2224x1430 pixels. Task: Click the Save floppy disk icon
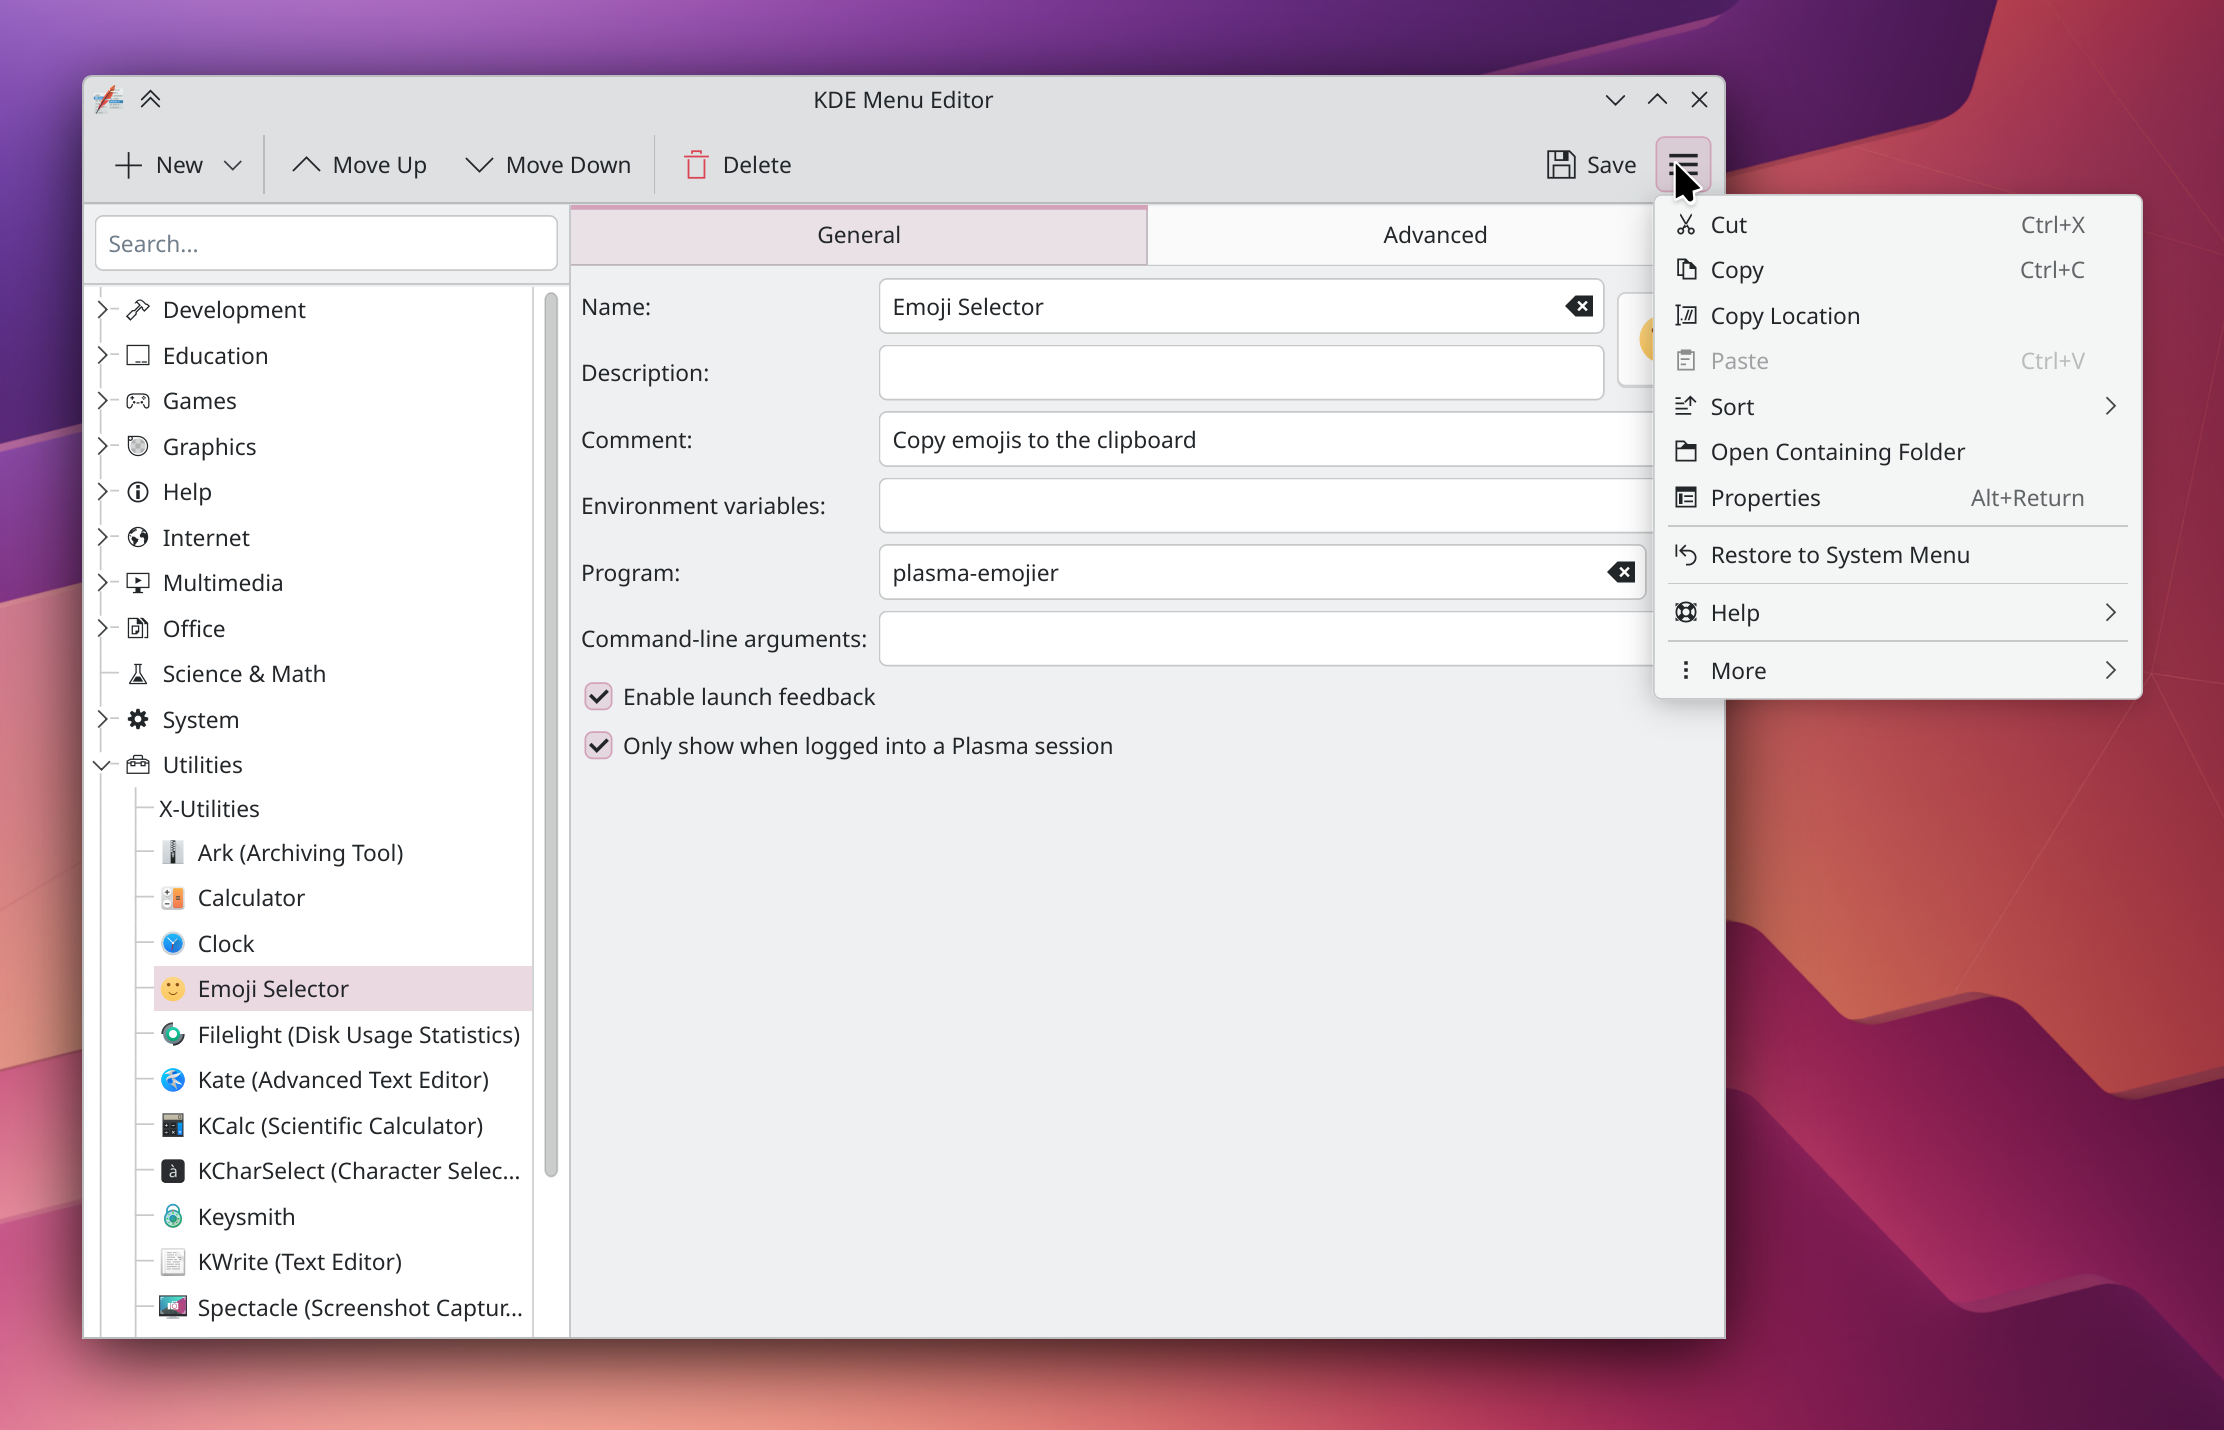coord(1561,165)
